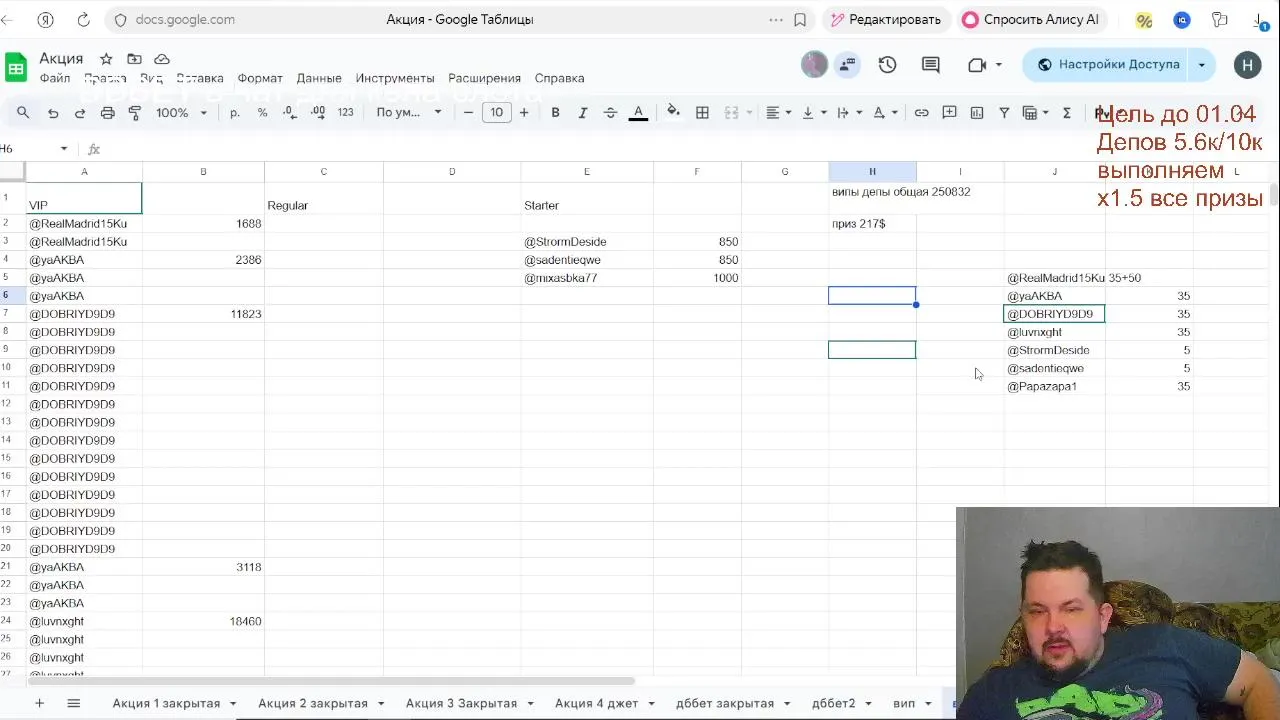This screenshot has width=1280, height=720.
Task: Click the font size field showing 10
Action: click(496, 113)
